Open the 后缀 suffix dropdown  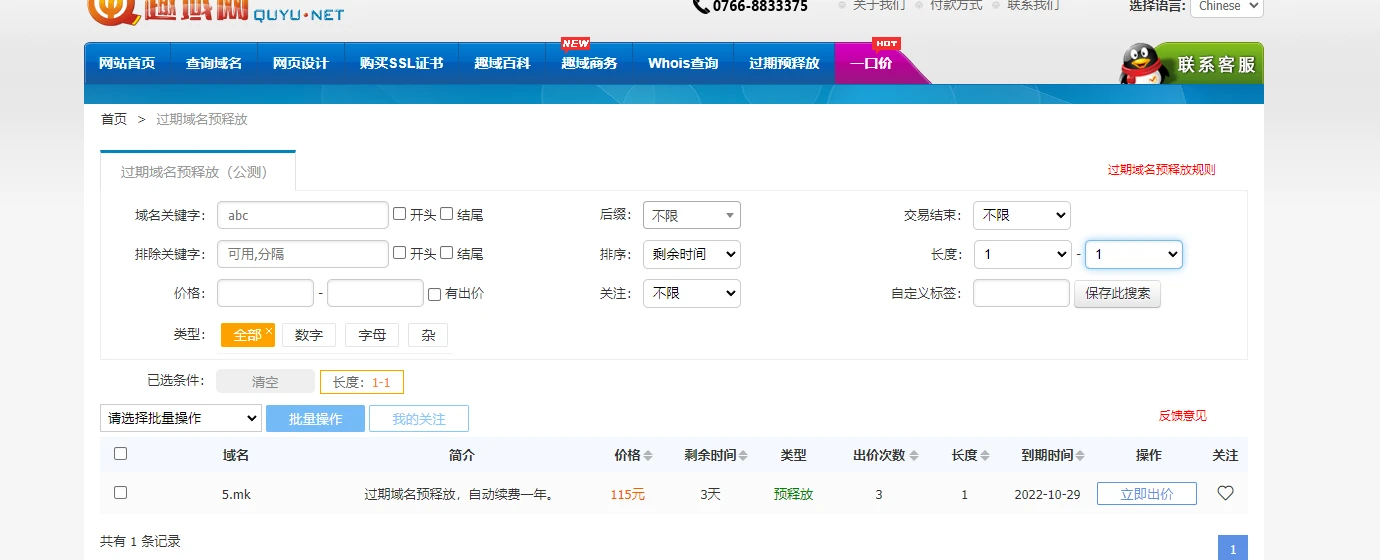click(x=692, y=215)
